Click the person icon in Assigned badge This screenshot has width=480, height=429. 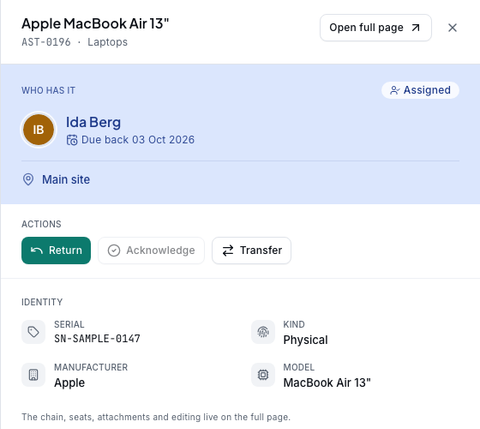click(x=395, y=90)
